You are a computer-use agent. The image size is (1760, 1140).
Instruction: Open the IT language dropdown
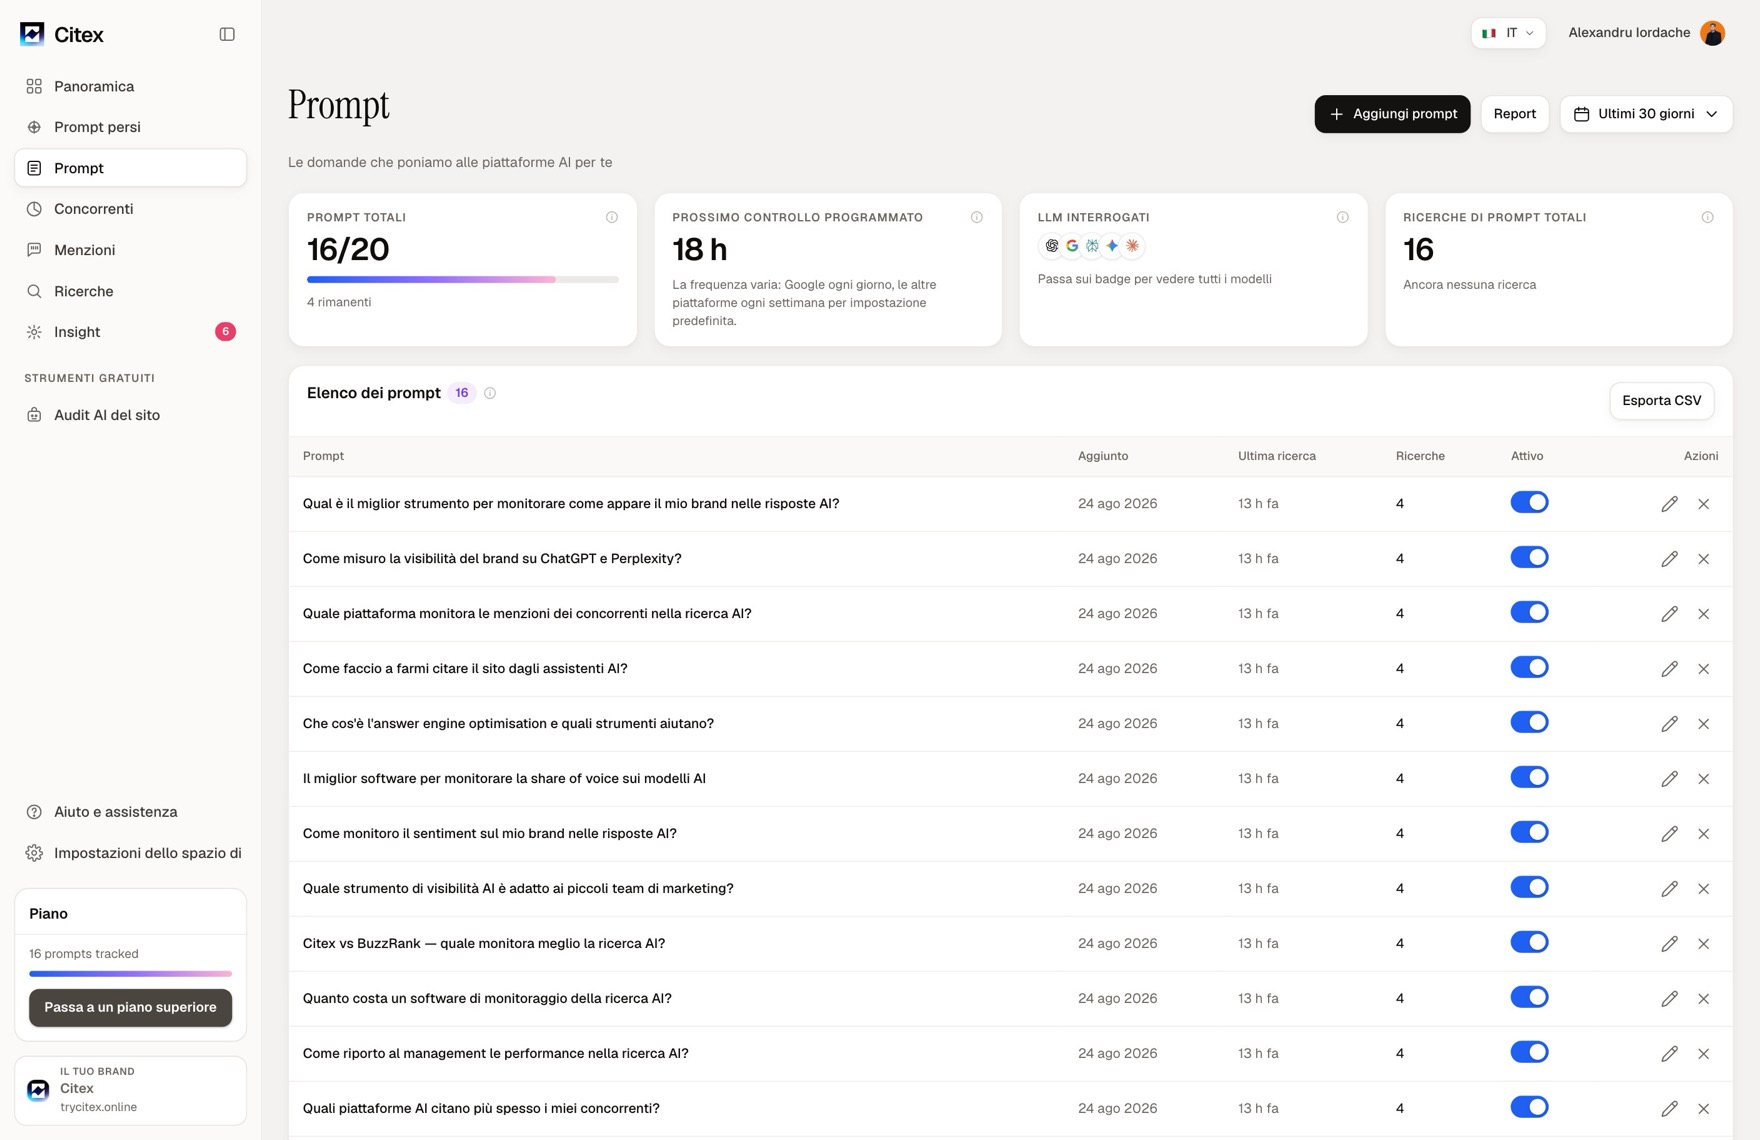(x=1508, y=33)
